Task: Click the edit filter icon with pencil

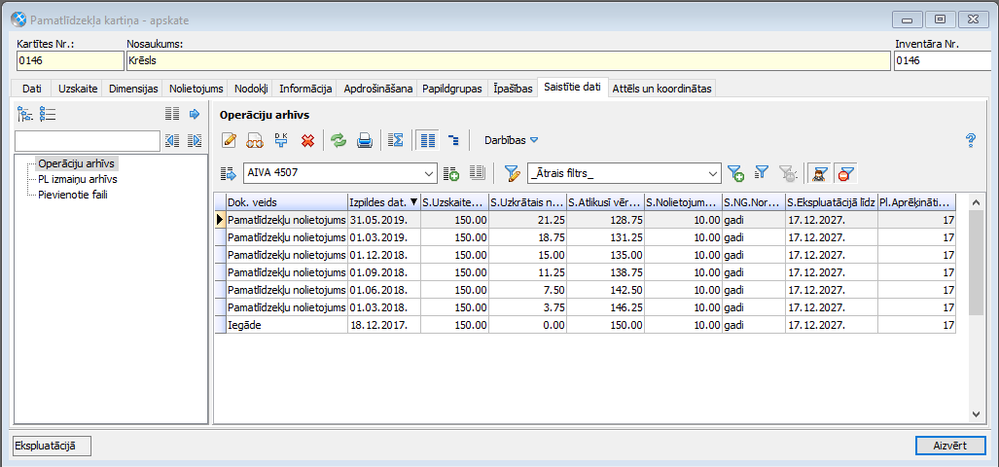Action: [512, 173]
